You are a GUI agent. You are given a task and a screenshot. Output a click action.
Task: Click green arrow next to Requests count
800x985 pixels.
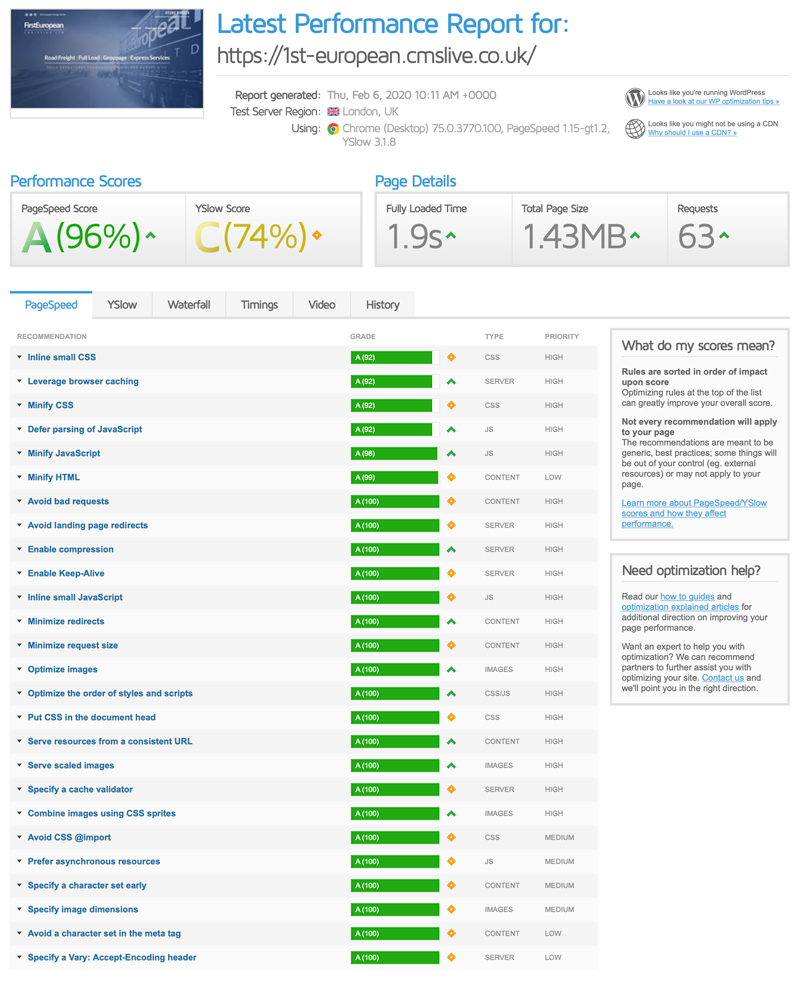coord(725,236)
